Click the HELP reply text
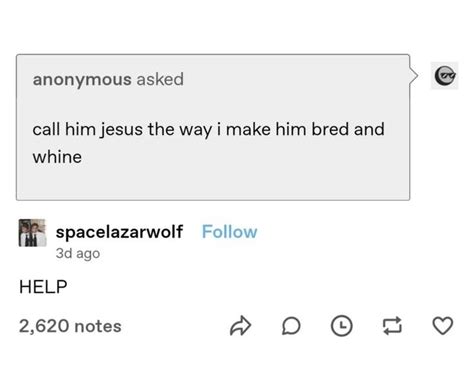The height and width of the screenshot is (379, 474). point(43,287)
